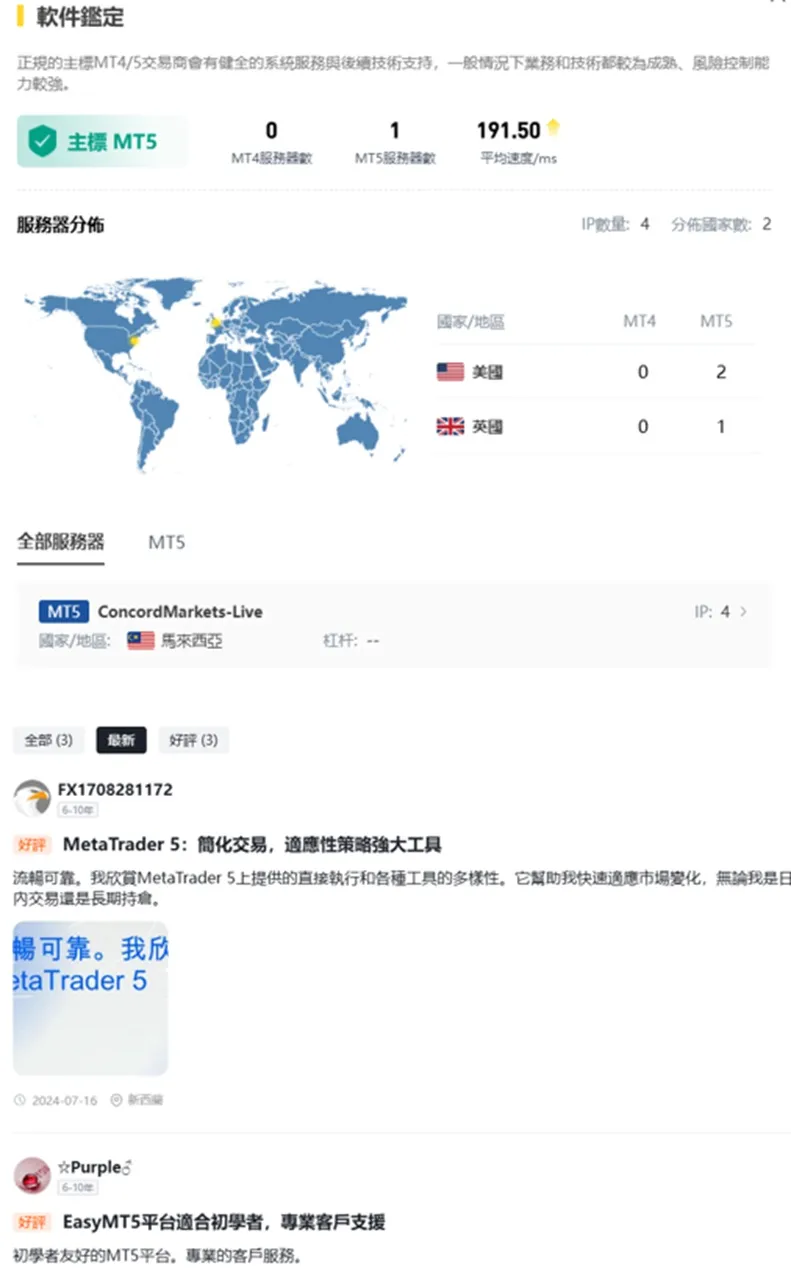Screen dimensions: 791x1269
Task: Open ☆Purple♂ user avatar
Action: point(32,1175)
